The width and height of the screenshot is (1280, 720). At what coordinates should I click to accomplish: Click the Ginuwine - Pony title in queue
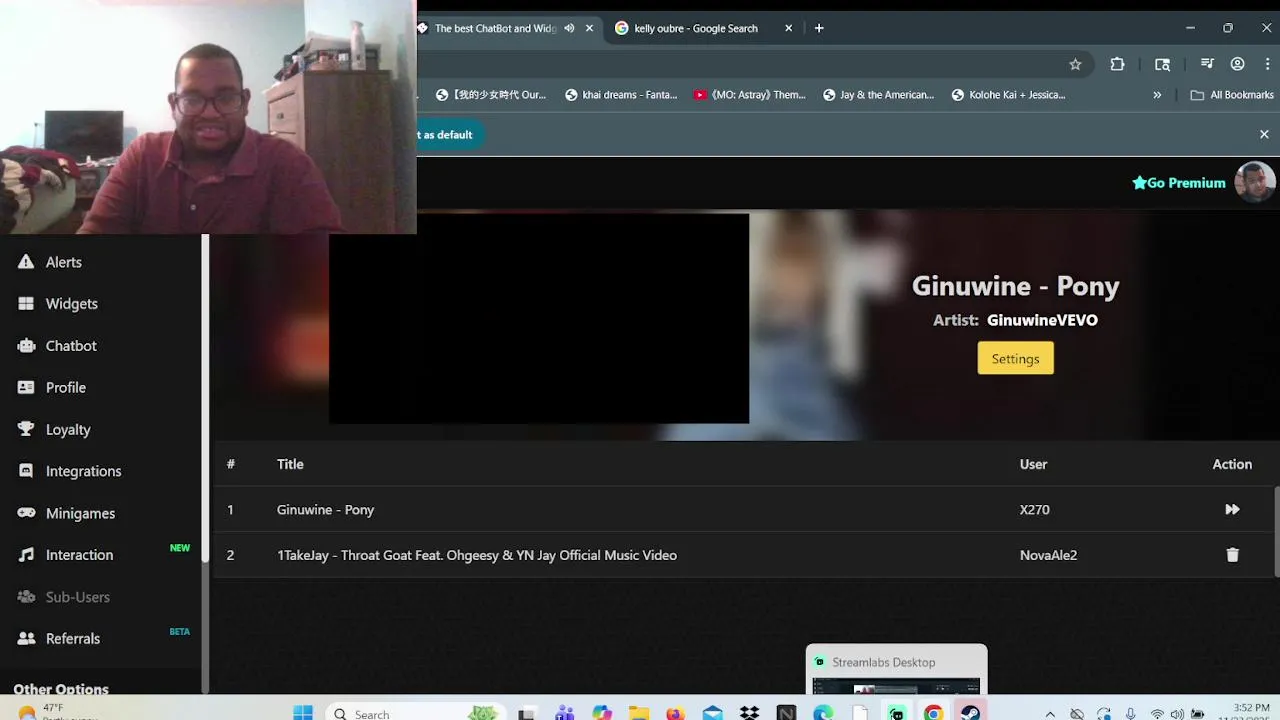coord(325,510)
